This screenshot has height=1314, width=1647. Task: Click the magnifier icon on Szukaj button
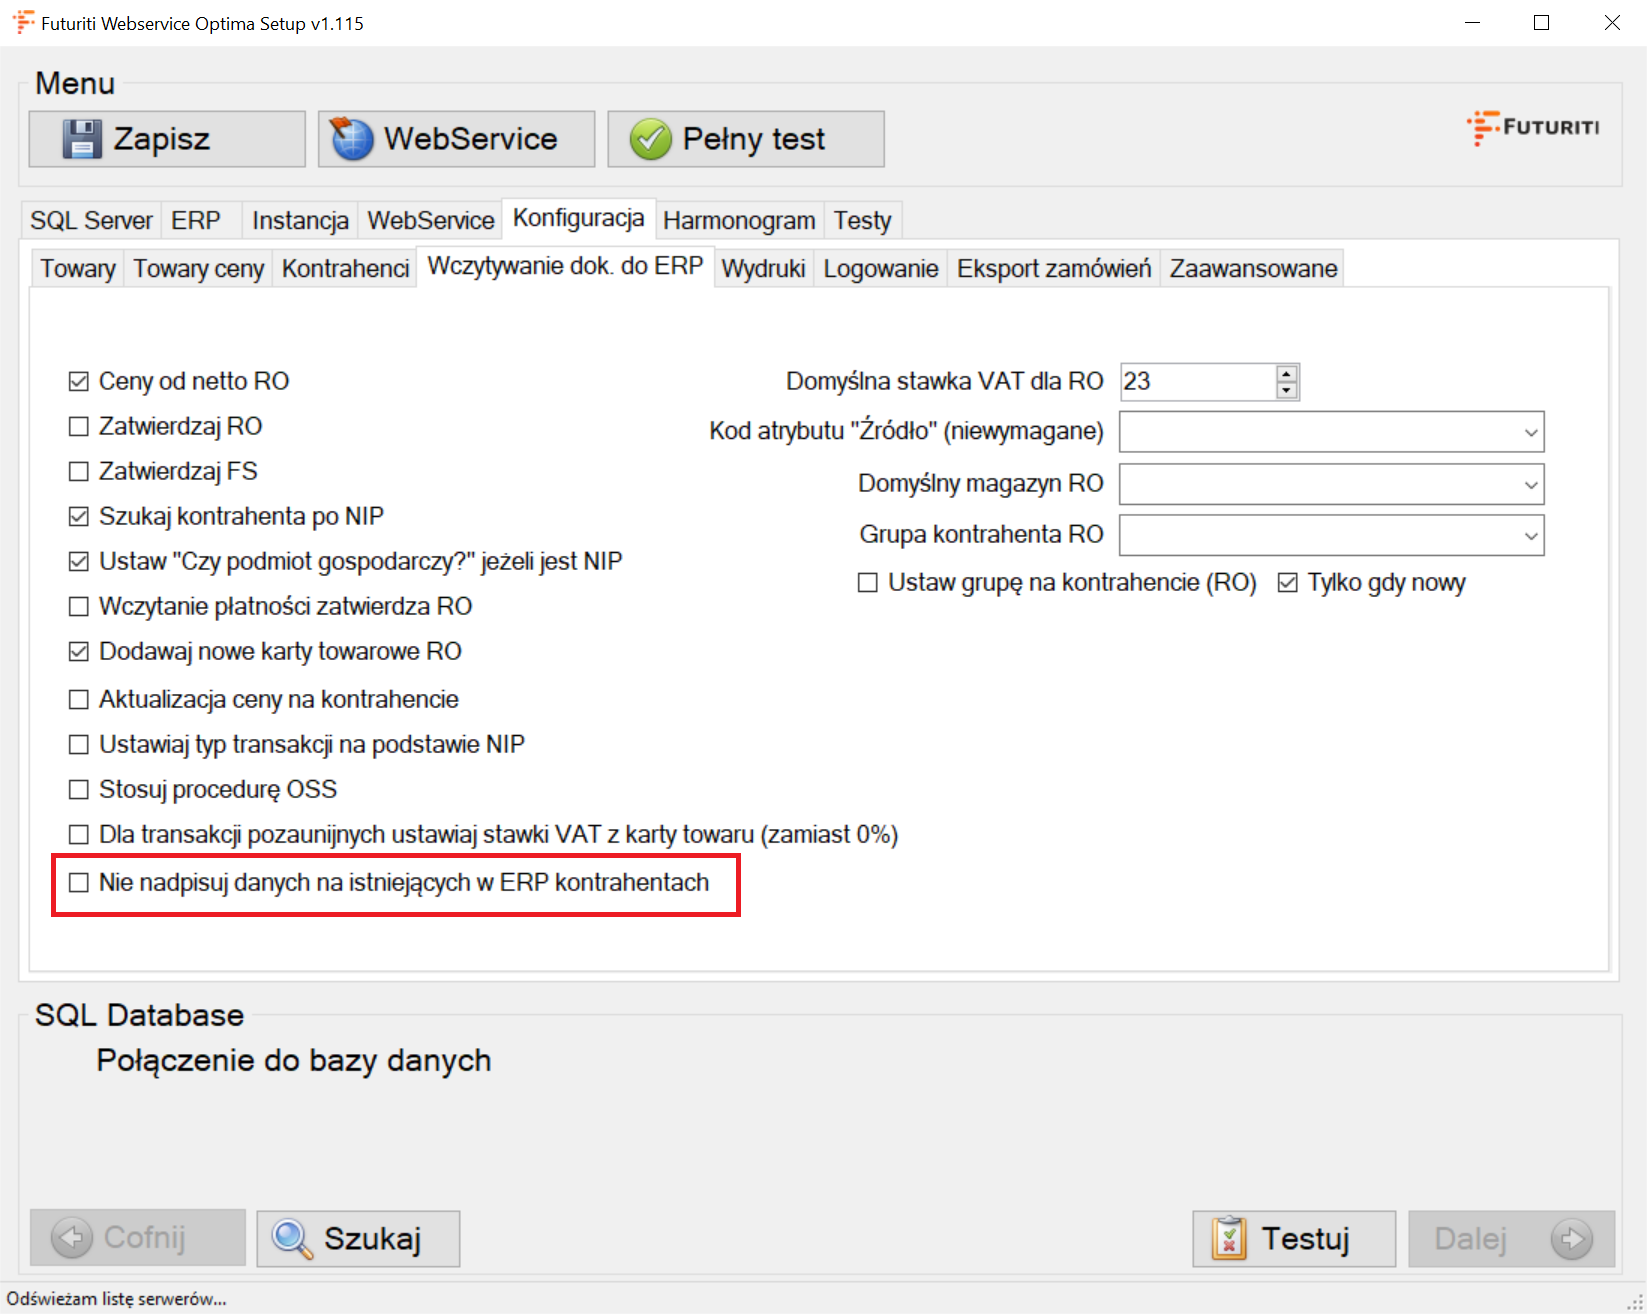point(292,1239)
